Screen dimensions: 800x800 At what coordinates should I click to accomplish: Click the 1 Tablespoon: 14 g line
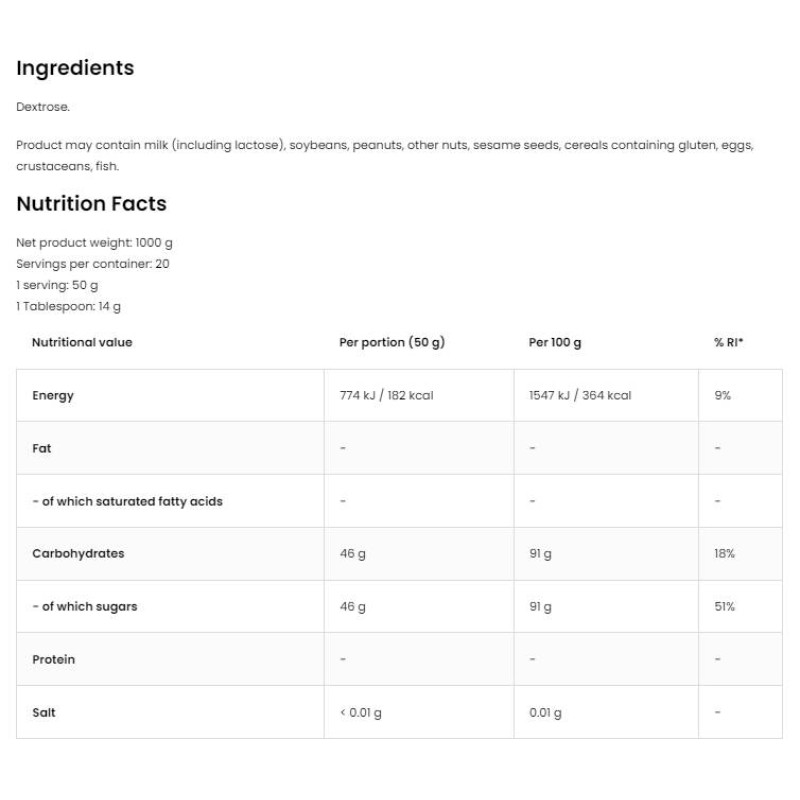[x=68, y=306]
